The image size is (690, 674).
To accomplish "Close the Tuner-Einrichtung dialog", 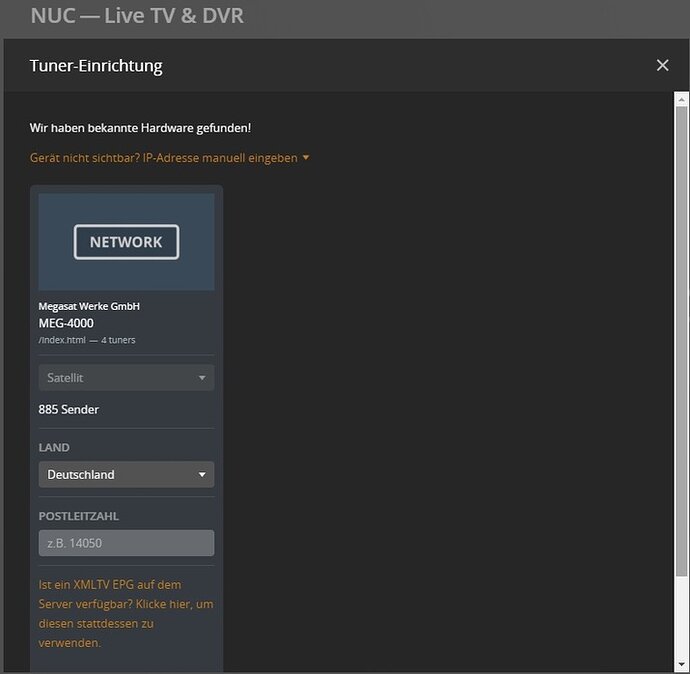I will pyautogui.click(x=662, y=66).
